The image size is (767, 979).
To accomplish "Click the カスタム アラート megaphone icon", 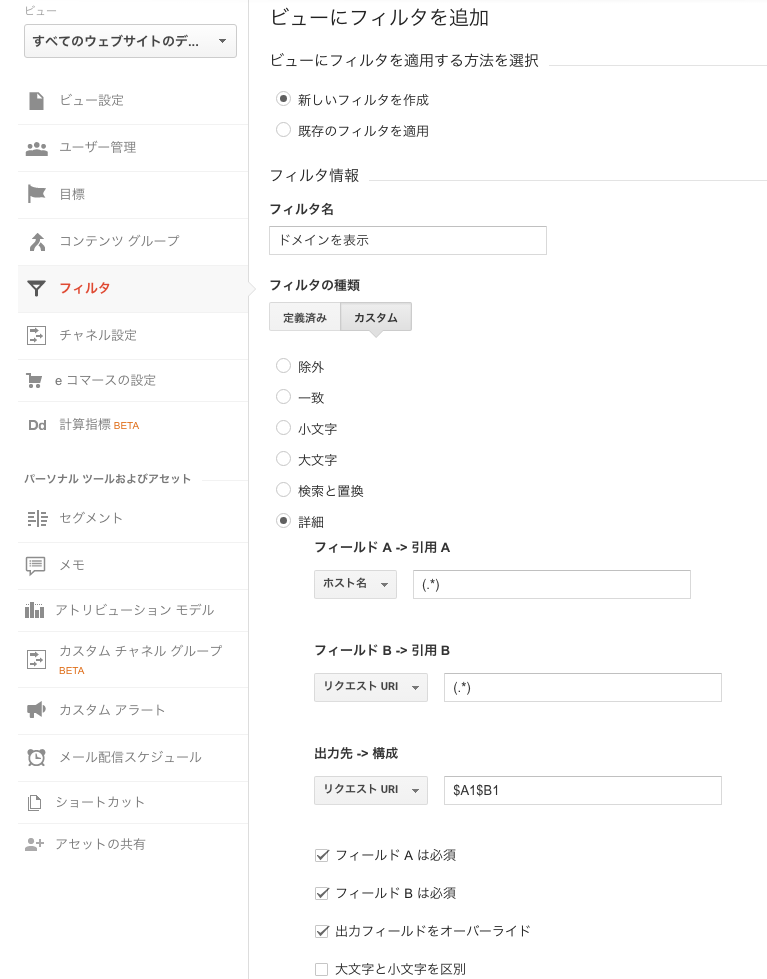I will click(x=36, y=710).
